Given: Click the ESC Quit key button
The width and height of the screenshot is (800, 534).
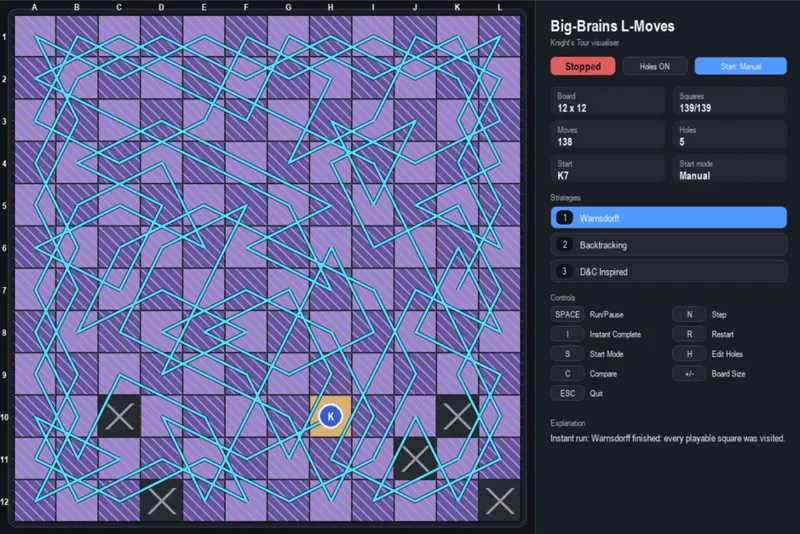Looking at the screenshot, I should pyautogui.click(x=567, y=393).
